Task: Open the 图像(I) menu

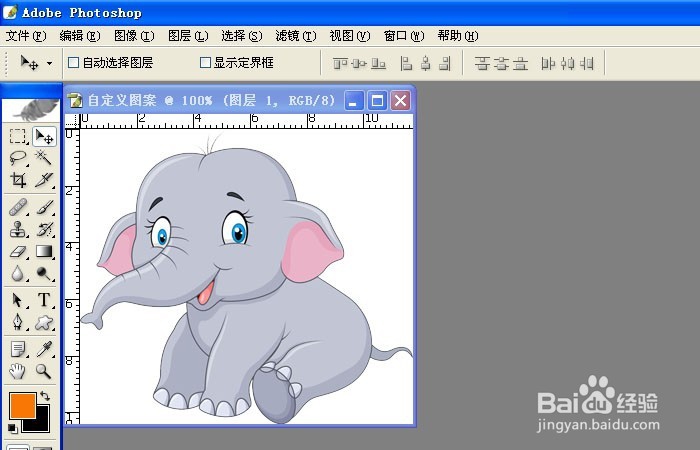Action: tap(134, 36)
